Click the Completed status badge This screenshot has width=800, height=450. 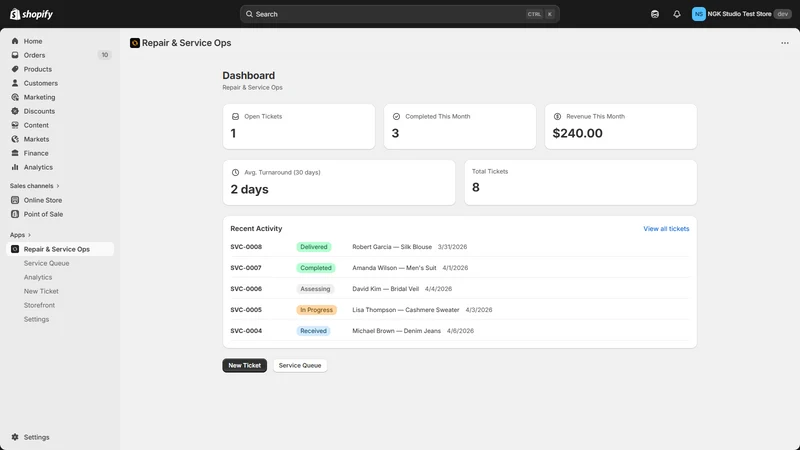(316, 268)
